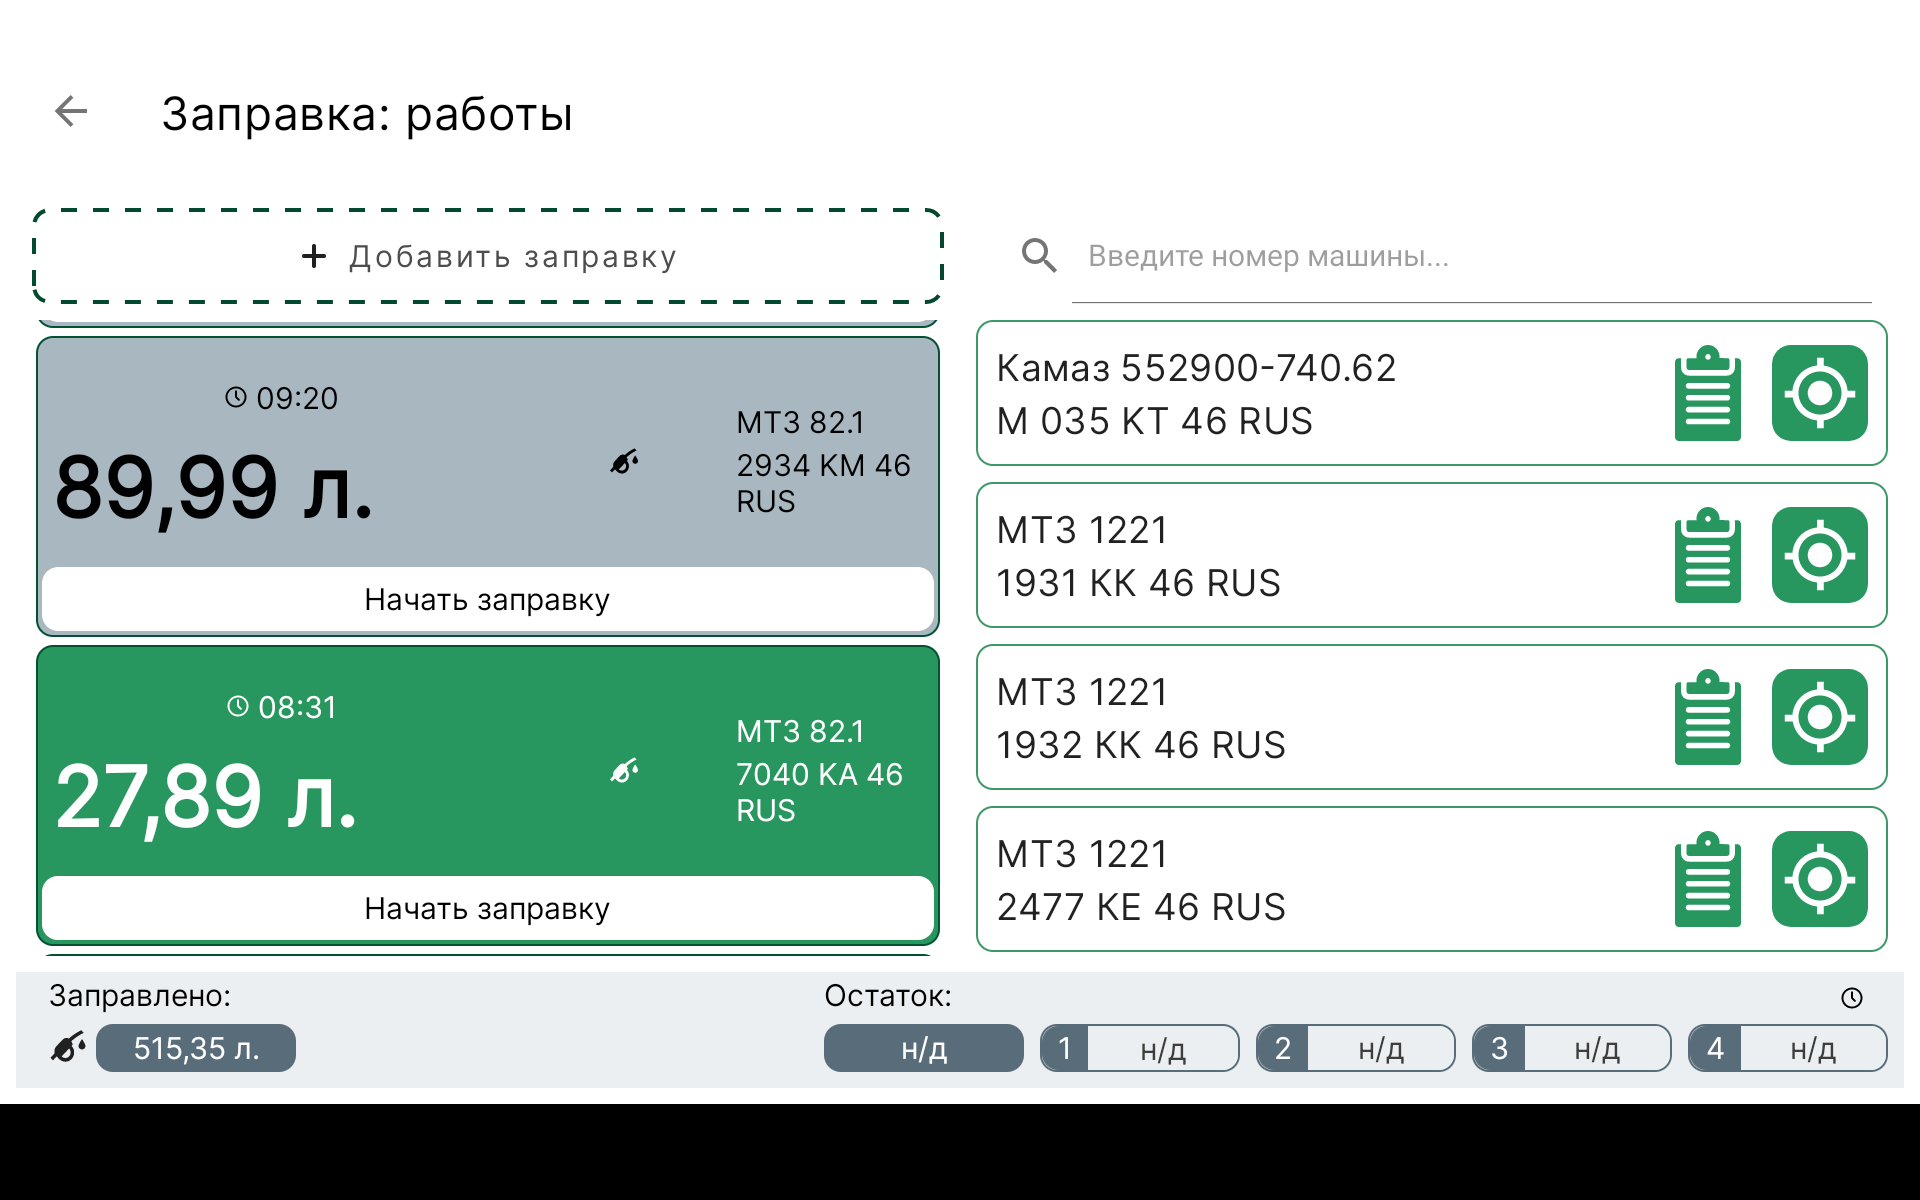The width and height of the screenshot is (1920, 1200).
Task: Click the total Остаток н/д badge
Action: tap(924, 1048)
